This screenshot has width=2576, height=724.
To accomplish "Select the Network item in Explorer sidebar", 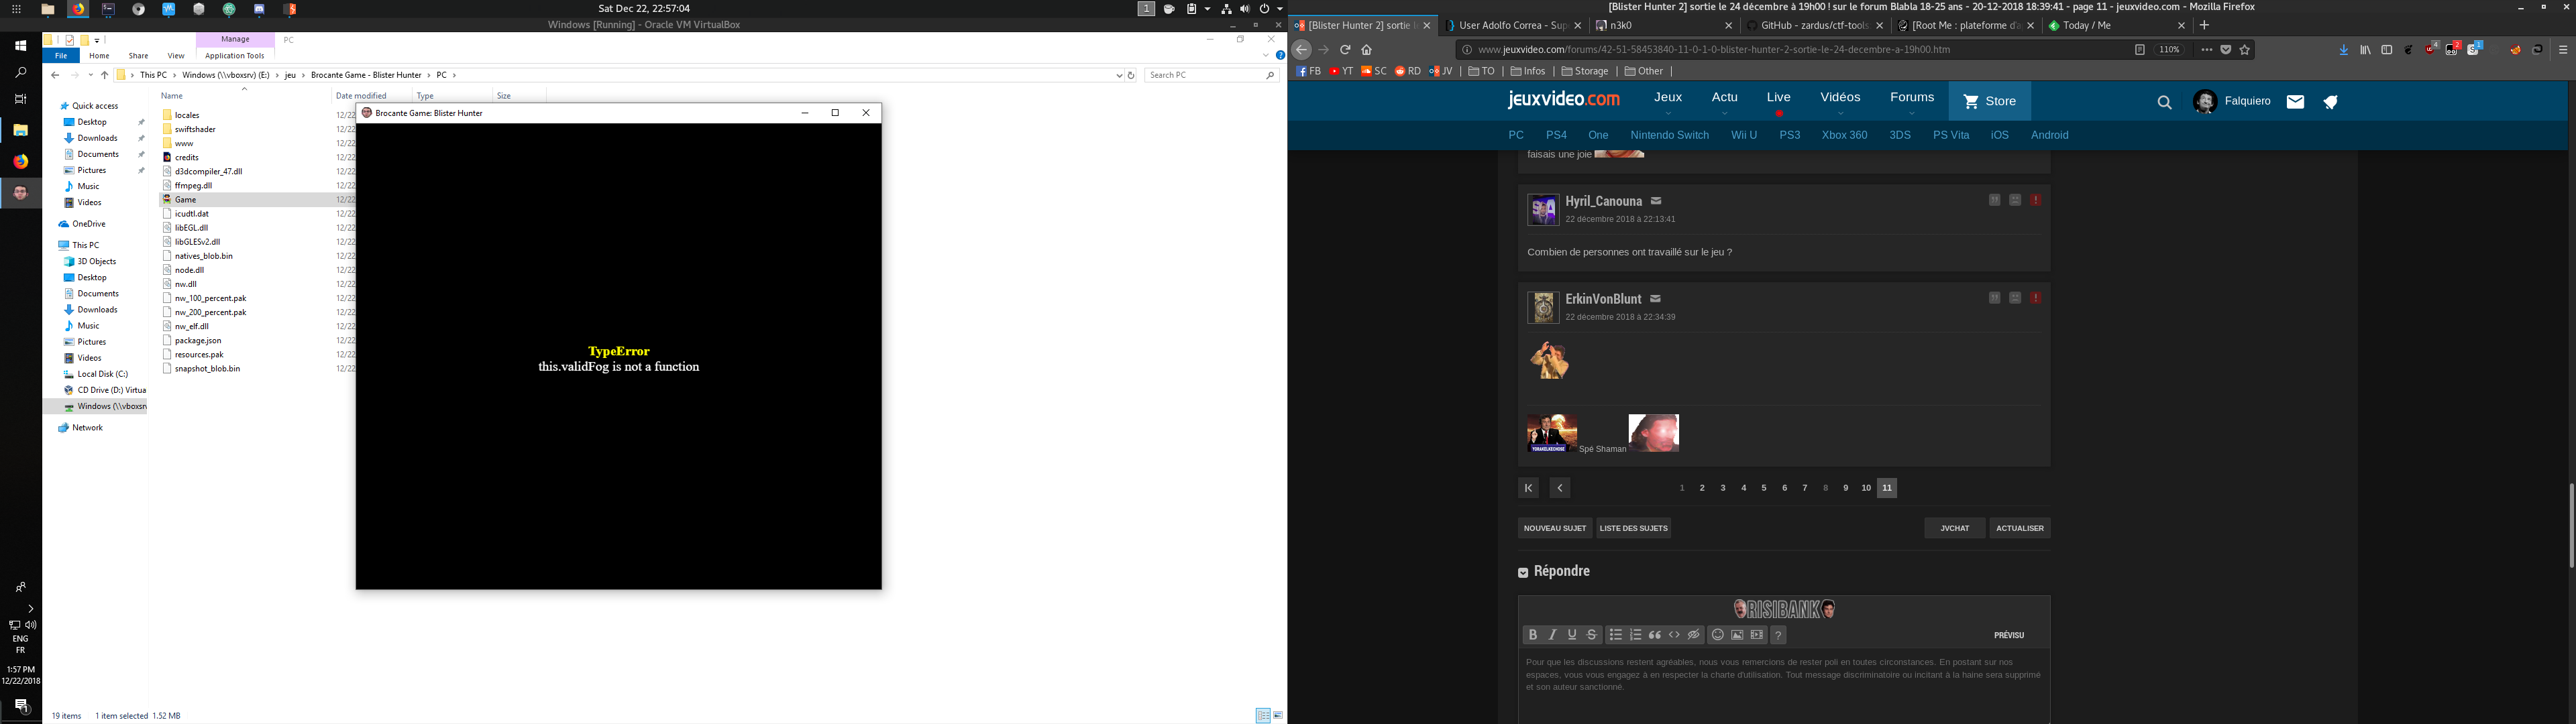I will coord(87,428).
